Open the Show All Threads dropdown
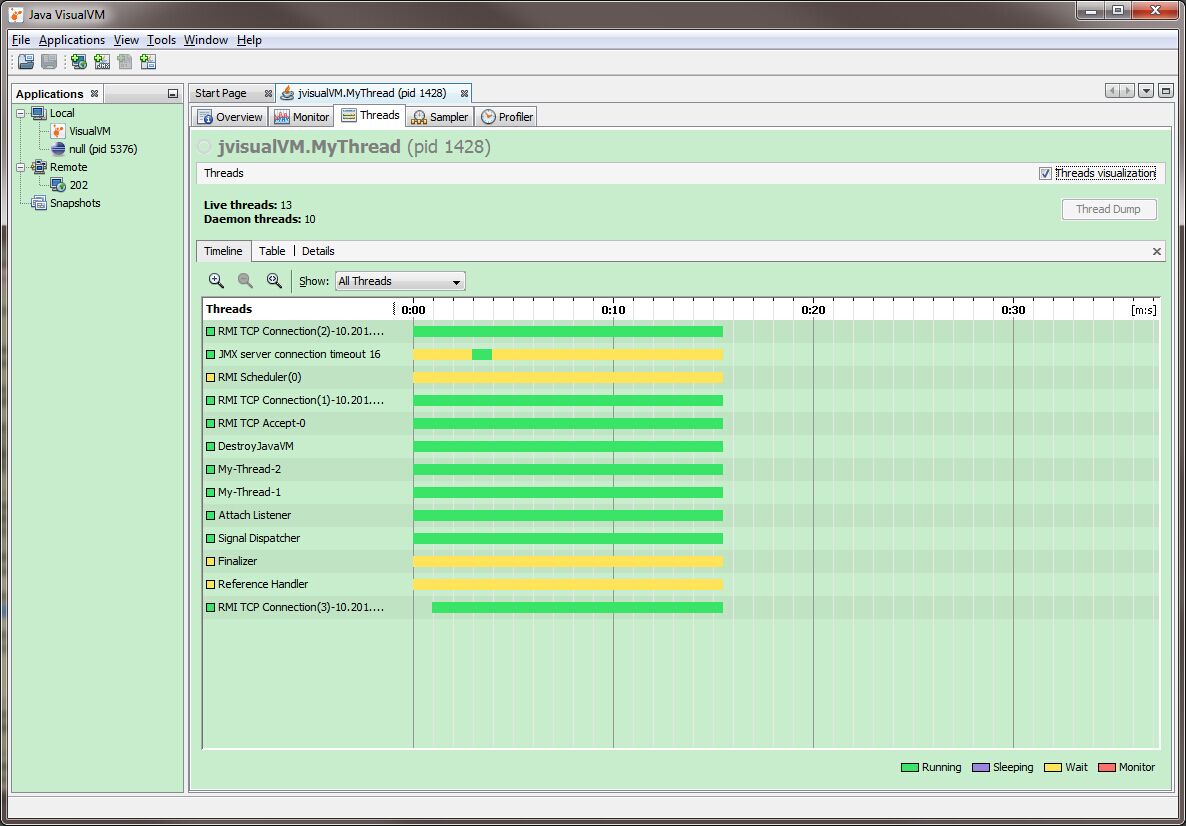Image resolution: width=1186 pixels, height=826 pixels. coord(400,281)
